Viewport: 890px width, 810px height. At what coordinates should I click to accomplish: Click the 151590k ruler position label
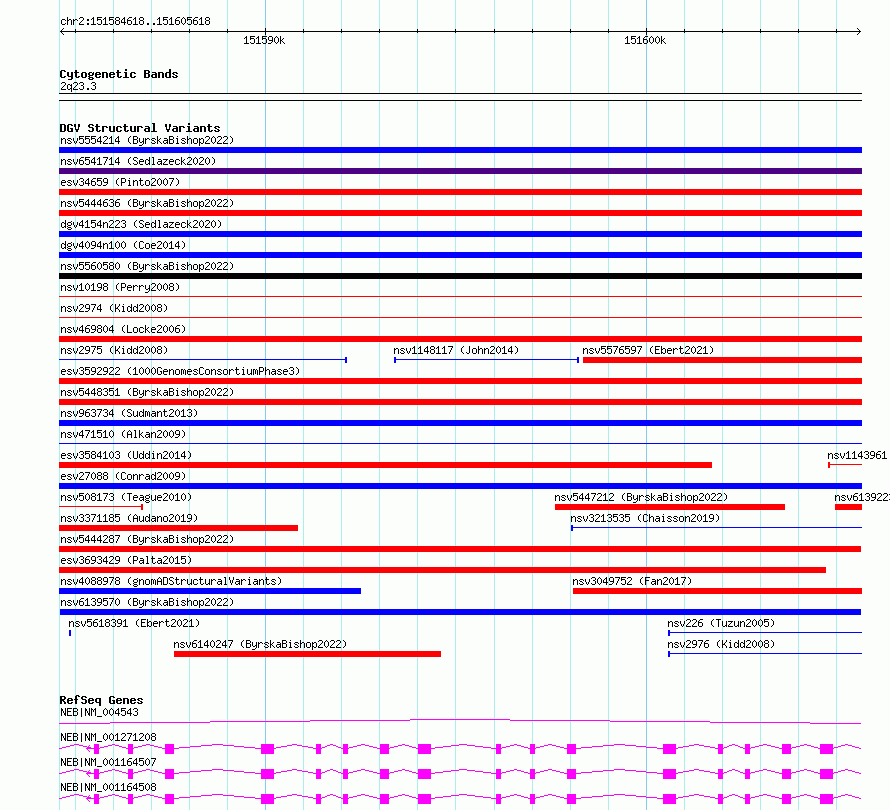click(x=264, y=40)
